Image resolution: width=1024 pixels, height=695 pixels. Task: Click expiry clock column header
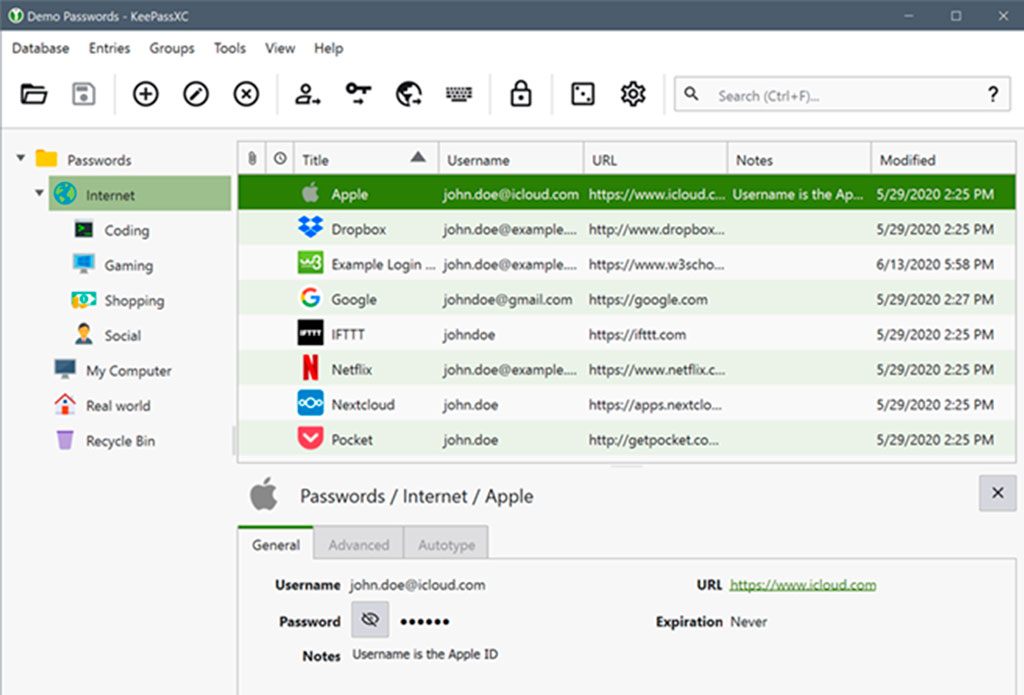point(280,159)
